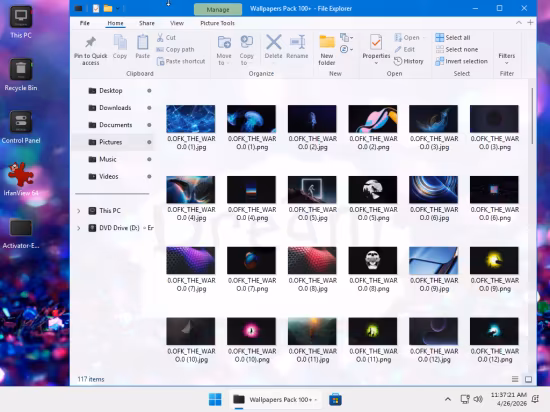The image size is (550, 412).
Task: Open file History from ribbon
Action: pos(409,61)
